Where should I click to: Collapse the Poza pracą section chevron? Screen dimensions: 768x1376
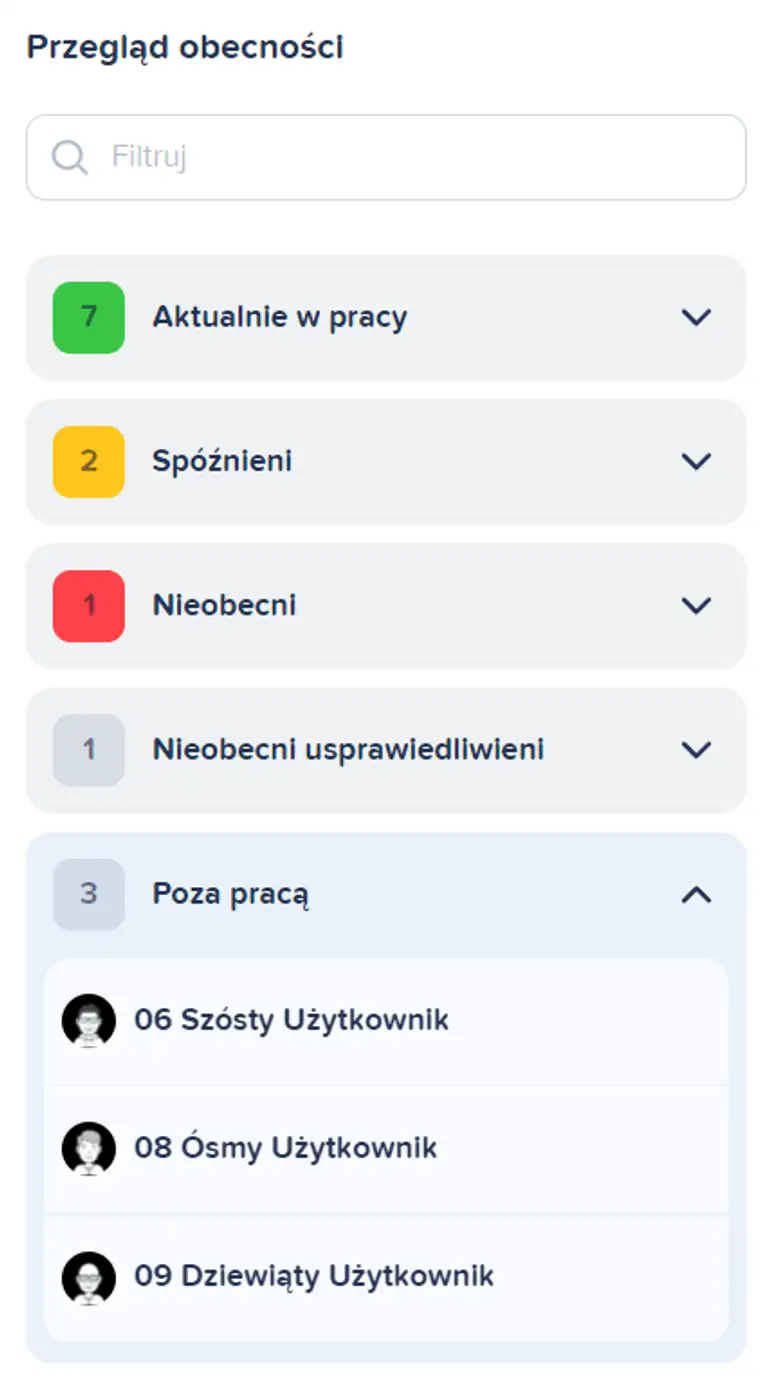click(695, 894)
